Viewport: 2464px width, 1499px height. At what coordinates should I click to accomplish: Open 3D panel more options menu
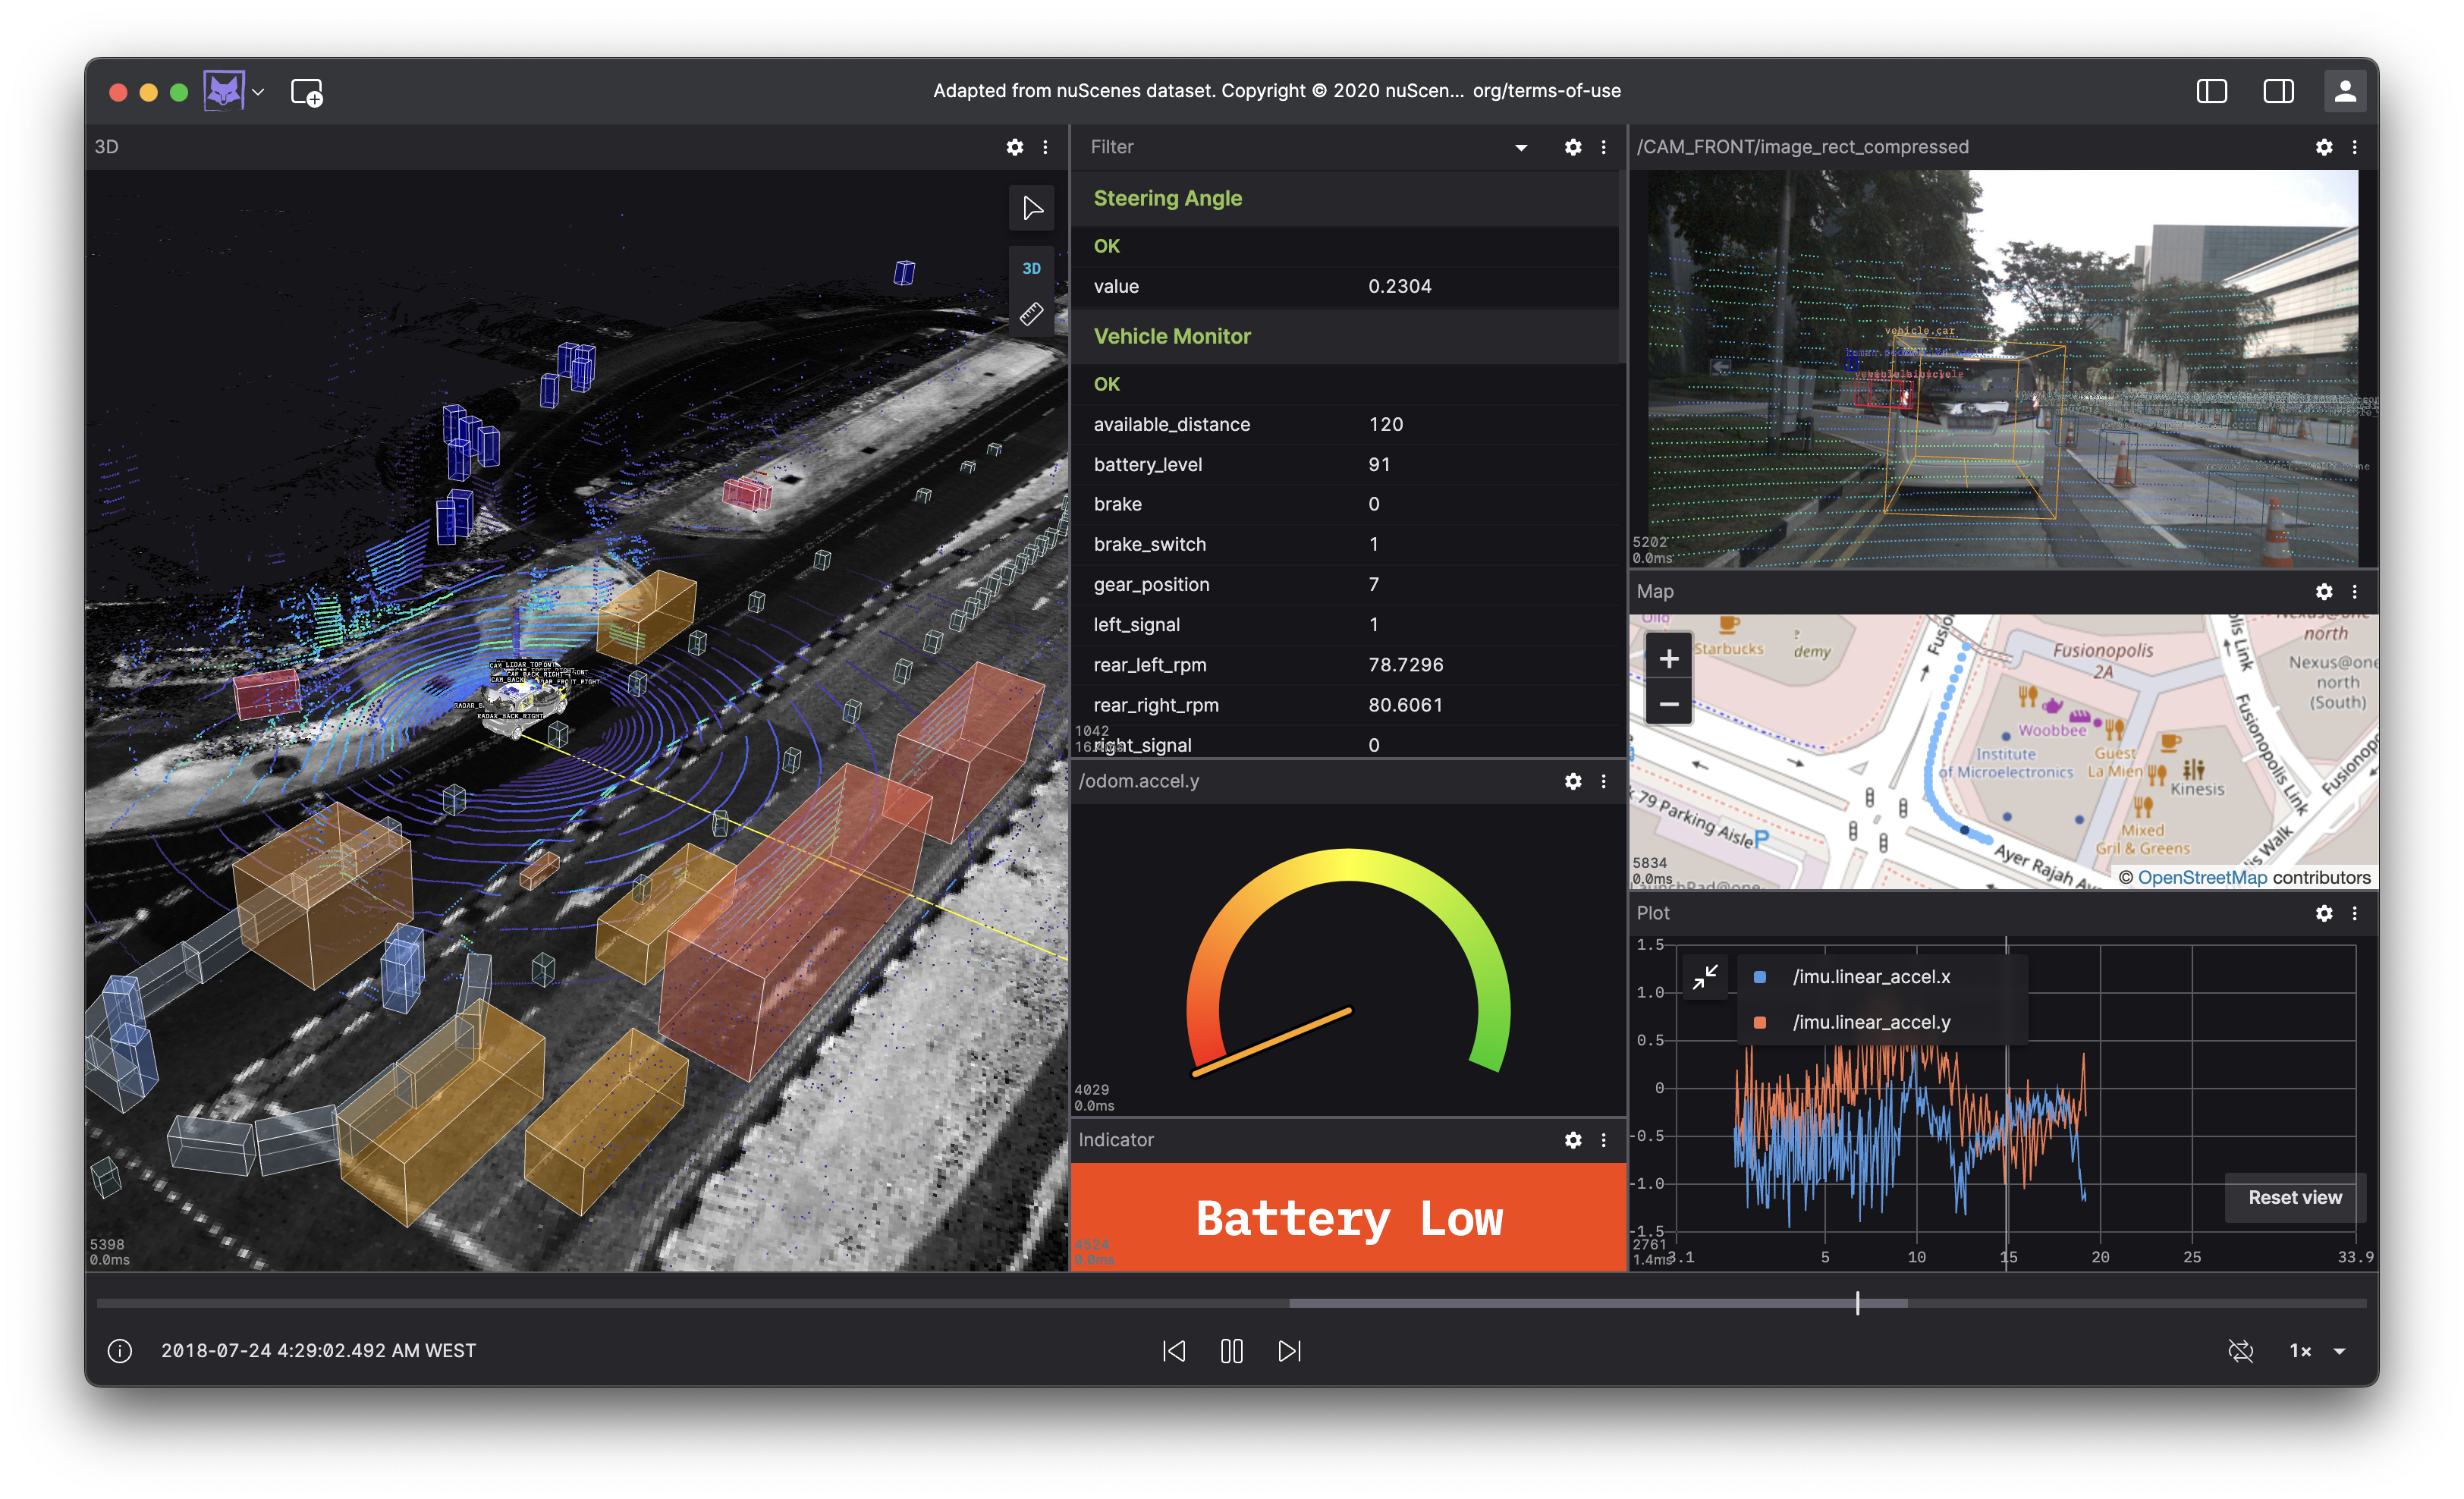click(1045, 147)
